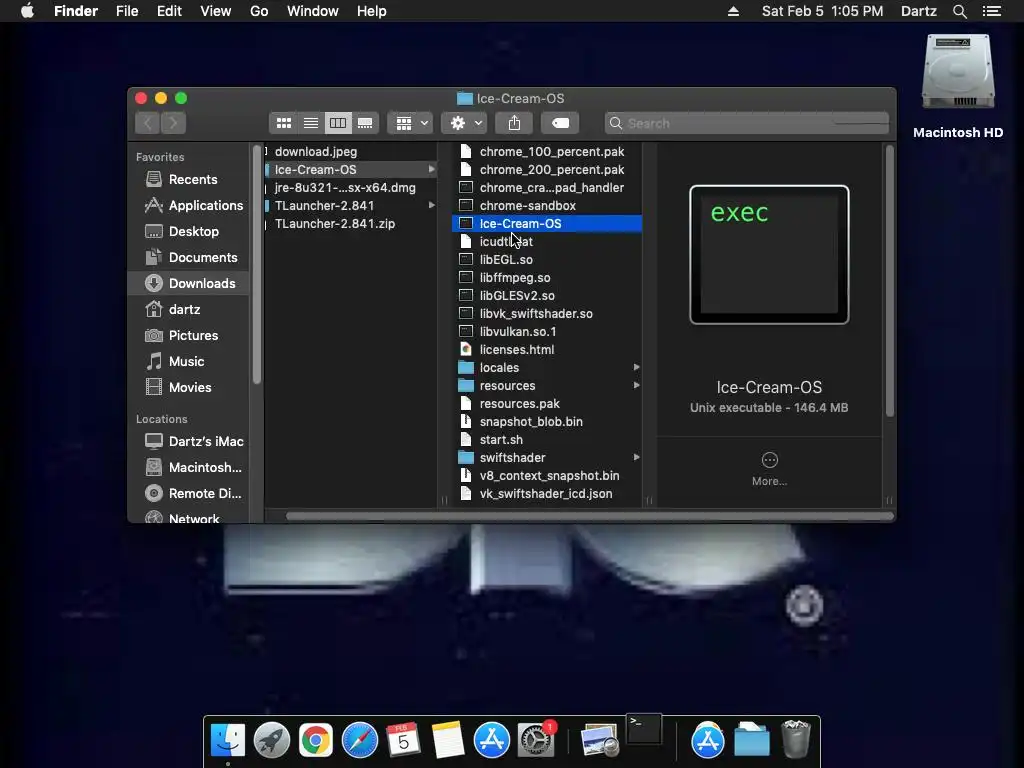Open Pictures in the sidebar
Image resolution: width=1024 pixels, height=768 pixels.
tap(189, 336)
